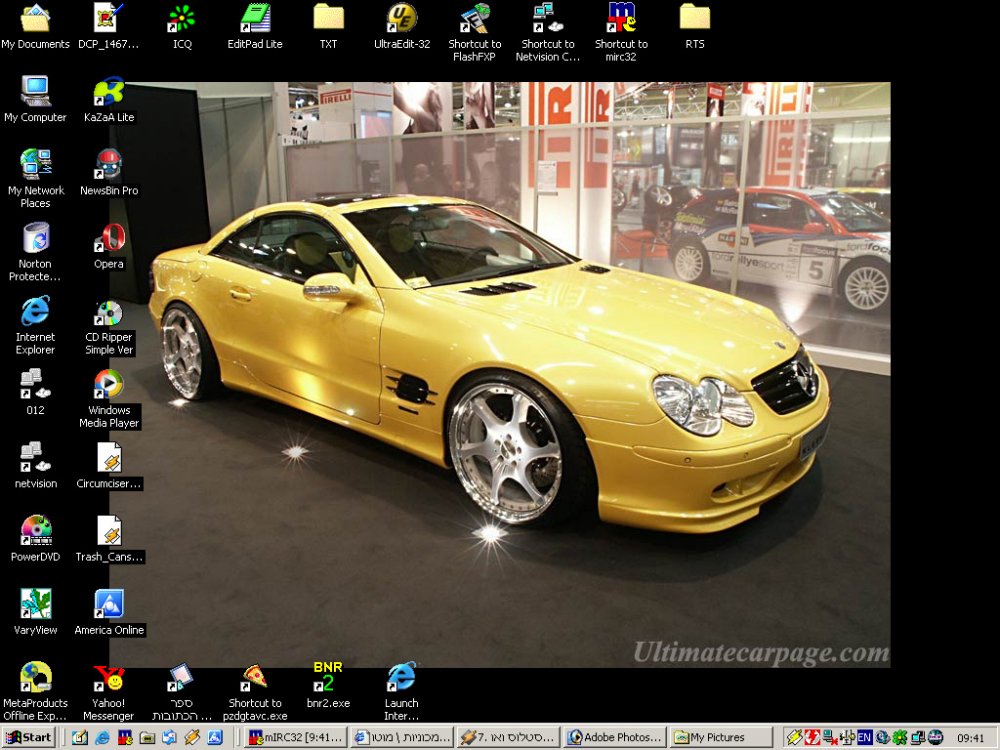
Task: Open the Circumciser file icon
Action: [x=108, y=466]
